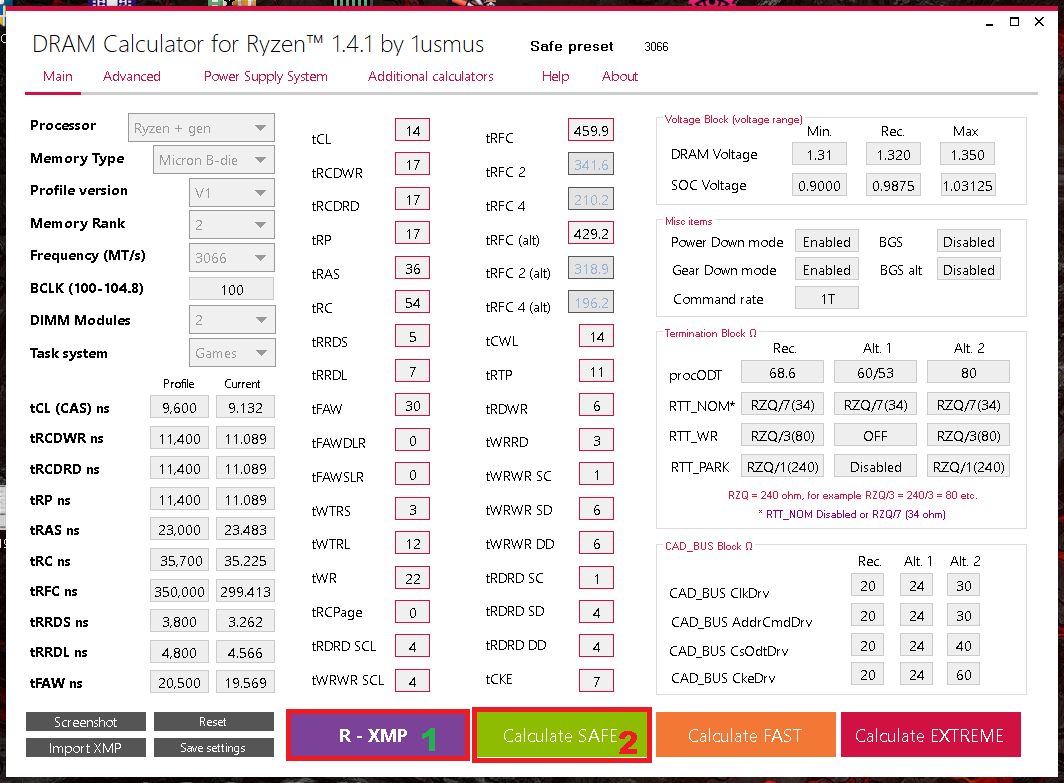Click the tRFC value 459.9 field

tap(591, 130)
